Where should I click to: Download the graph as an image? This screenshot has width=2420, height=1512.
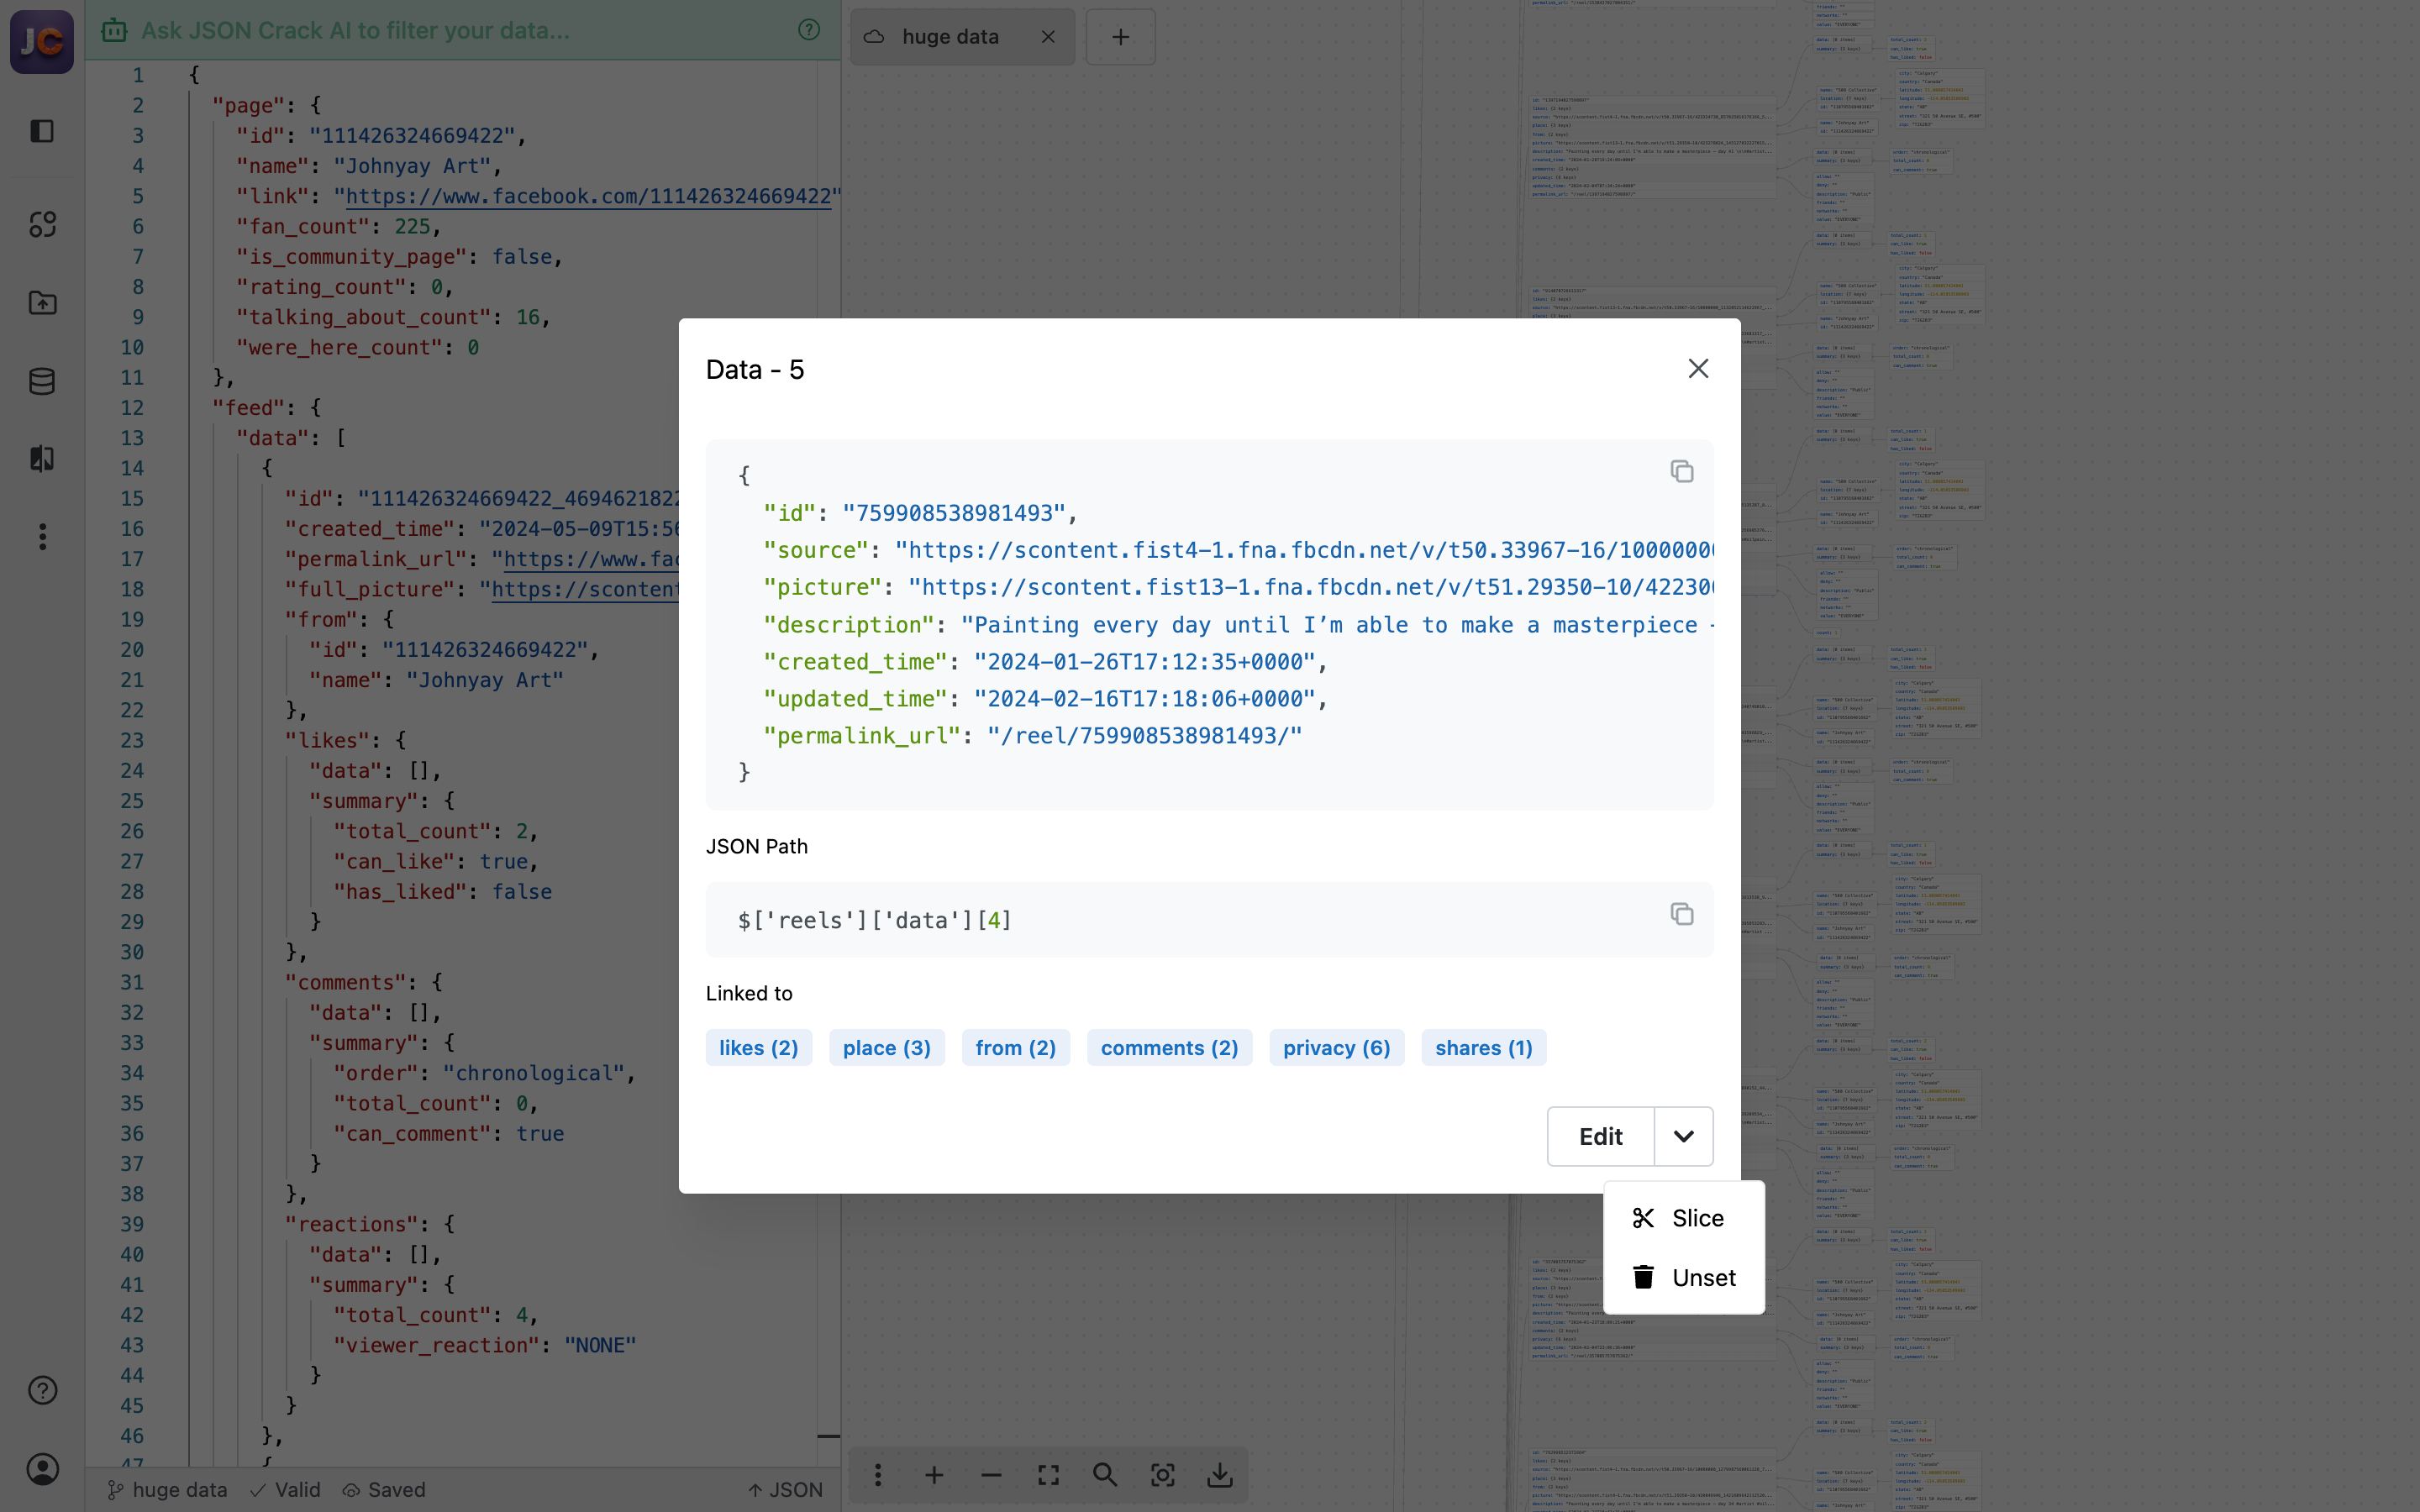click(x=1220, y=1475)
